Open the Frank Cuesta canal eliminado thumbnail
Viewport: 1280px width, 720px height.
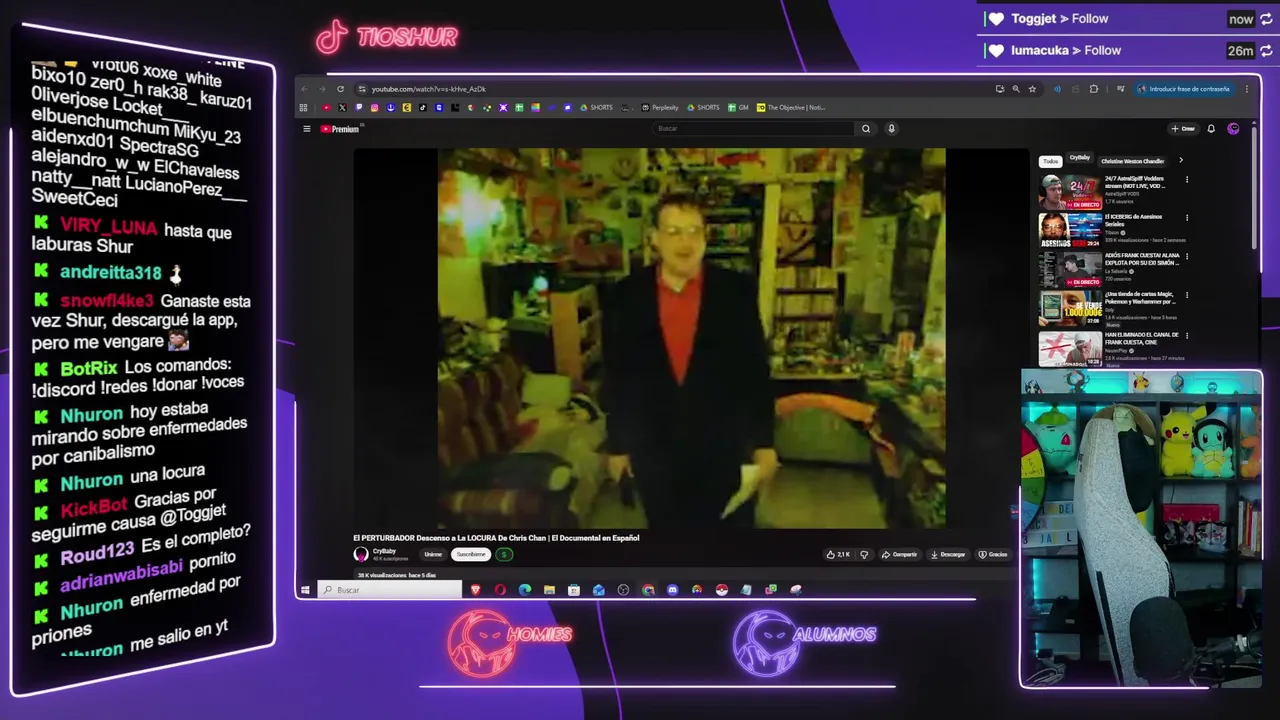pos(1070,349)
